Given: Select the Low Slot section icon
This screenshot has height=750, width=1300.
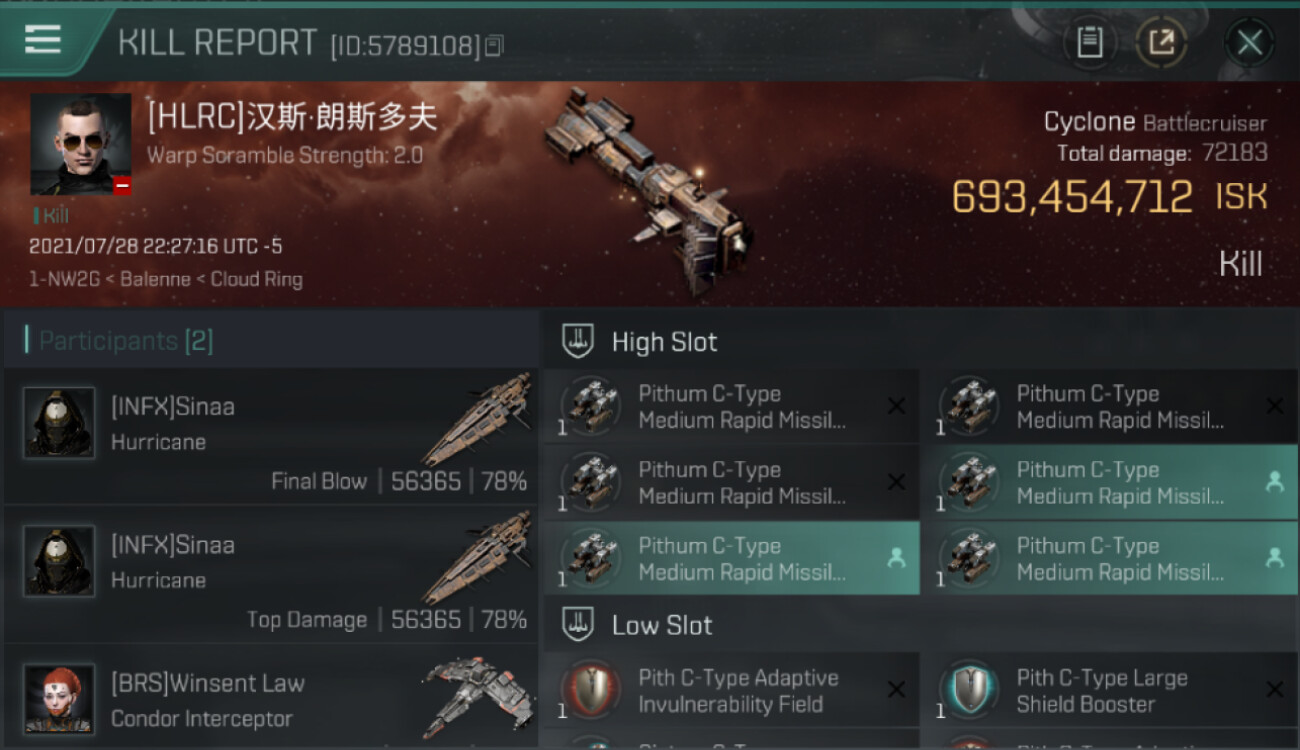Looking at the screenshot, I should (x=578, y=625).
